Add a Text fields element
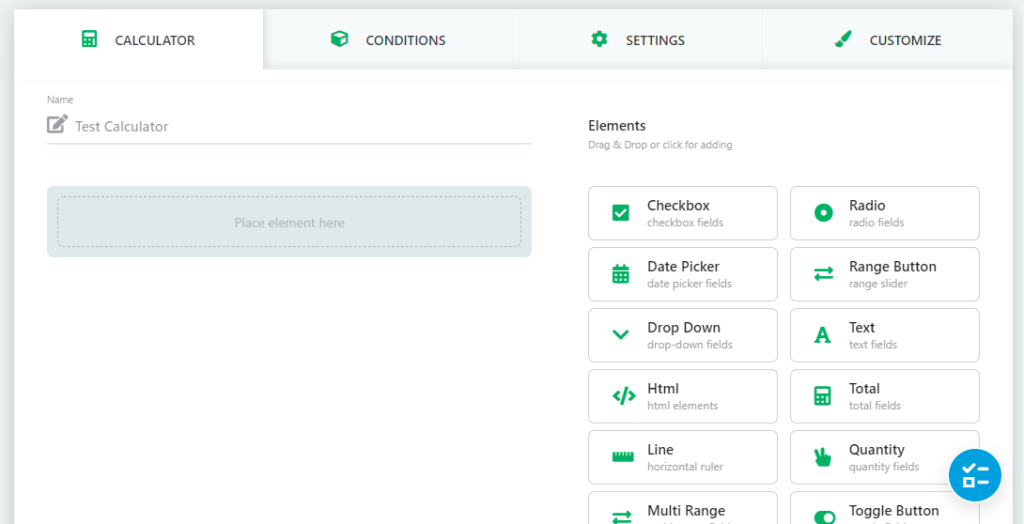The height and width of the screenshot is (524, 1024). (x=885, y=335)
